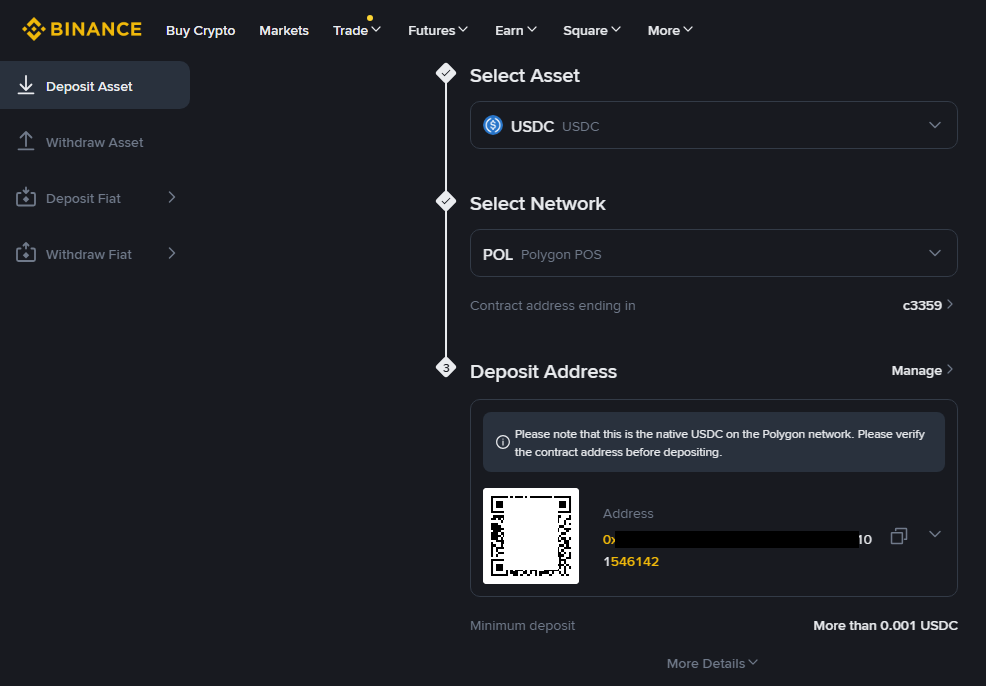Open the USDC asset dropdown
Screen dimensions: 986x686
coord(714,125)
